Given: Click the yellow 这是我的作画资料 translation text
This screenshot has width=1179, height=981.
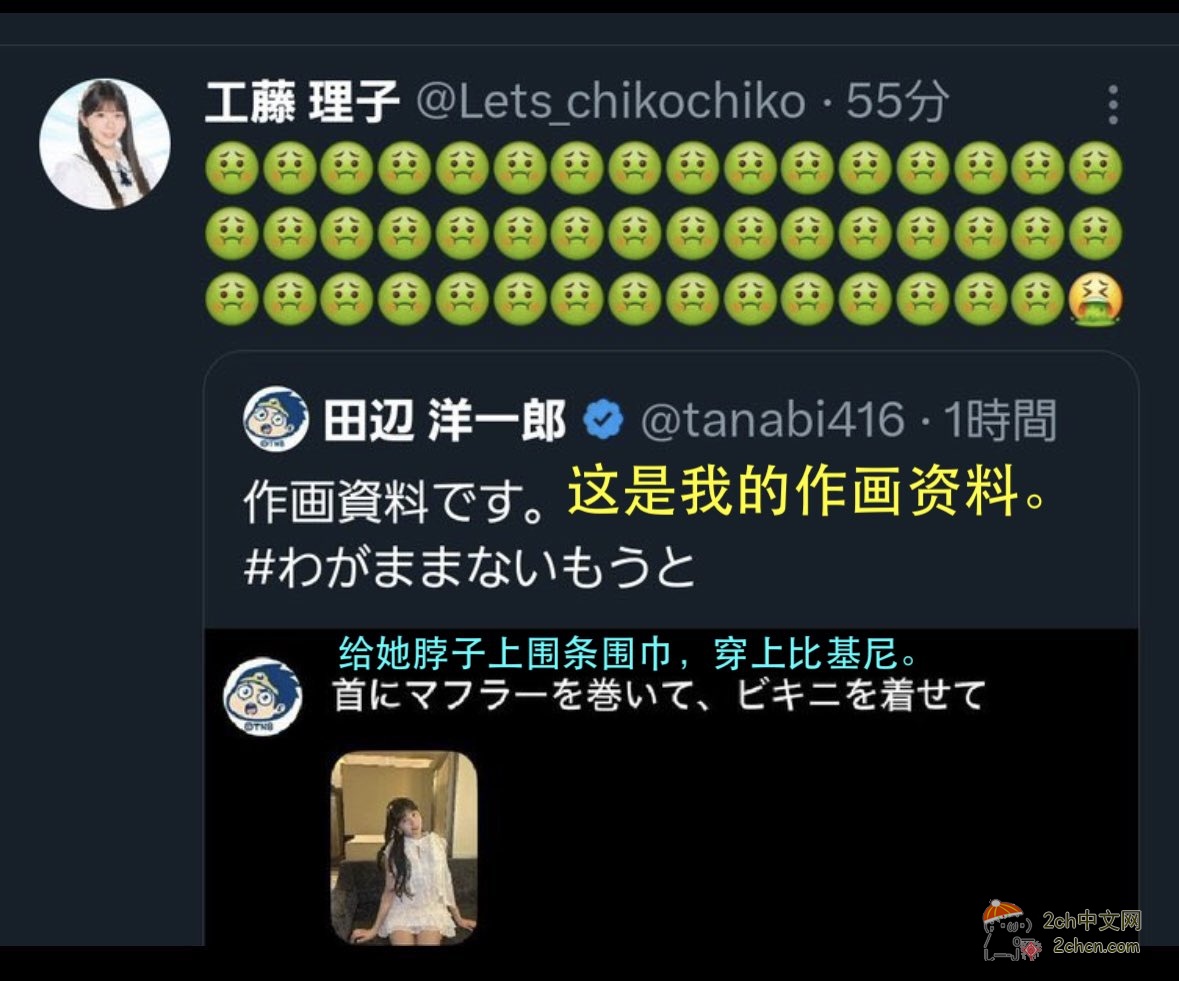Looking at the screenshot, I should tap(807, 492).
